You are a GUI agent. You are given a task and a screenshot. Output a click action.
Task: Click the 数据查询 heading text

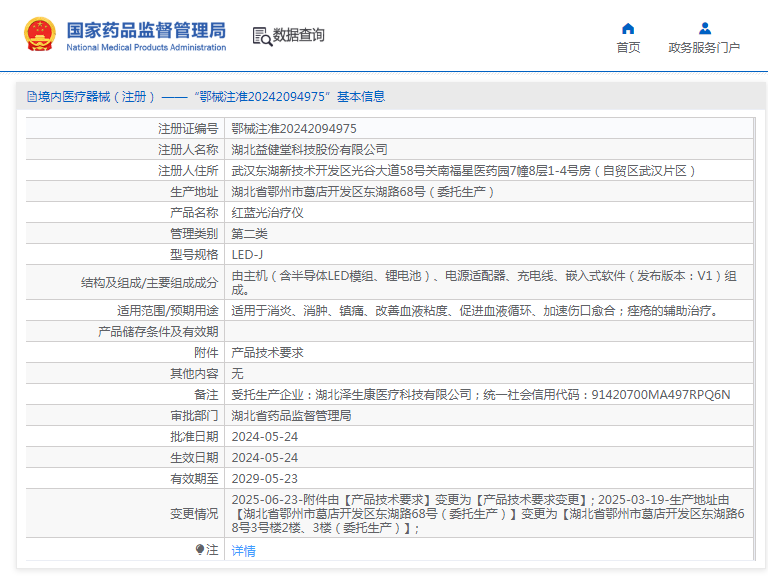pos(299,35)
